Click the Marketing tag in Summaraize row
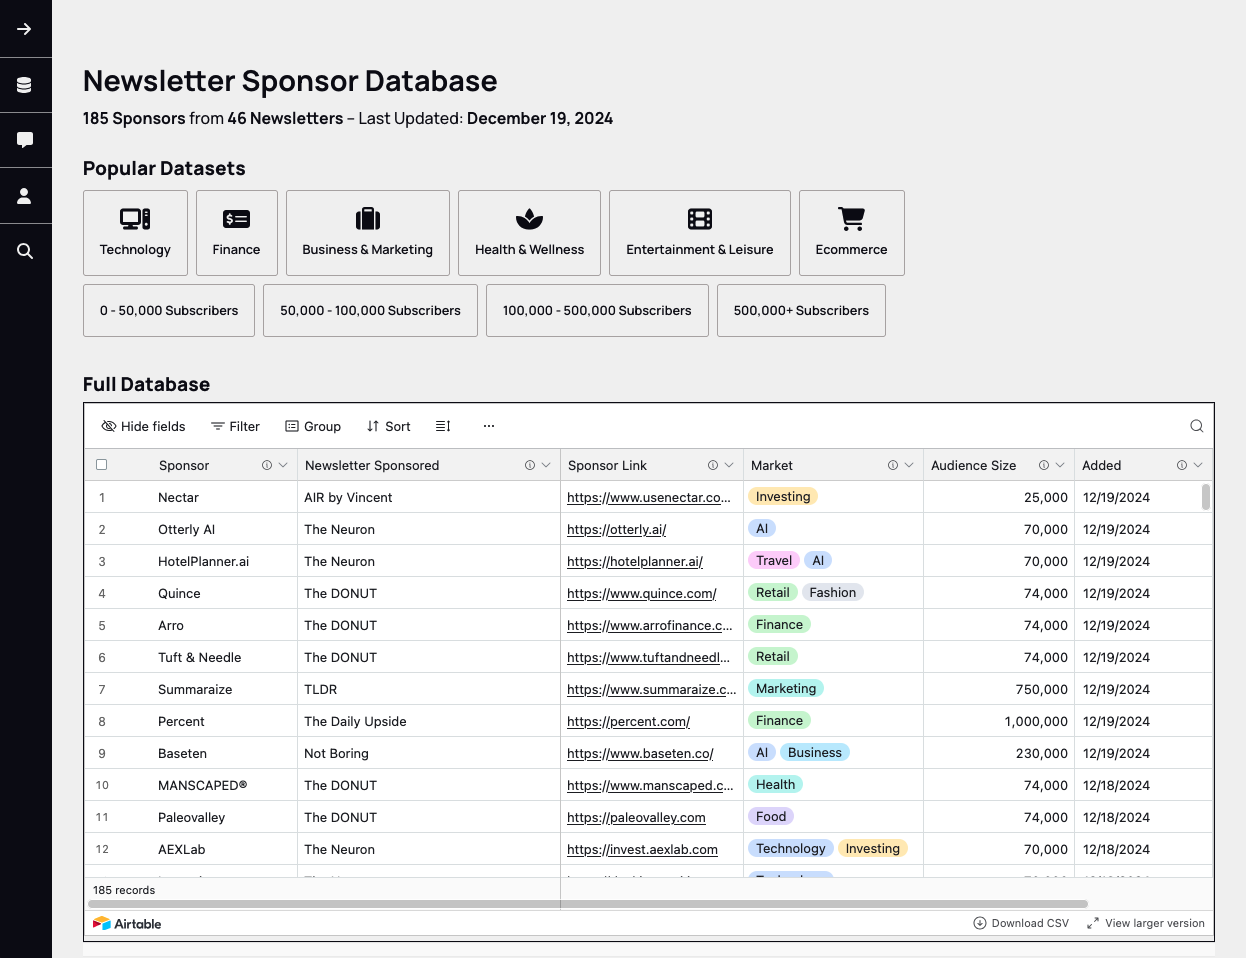The width and height of the screenshot is (1246, 958). [x=786, y=688]
